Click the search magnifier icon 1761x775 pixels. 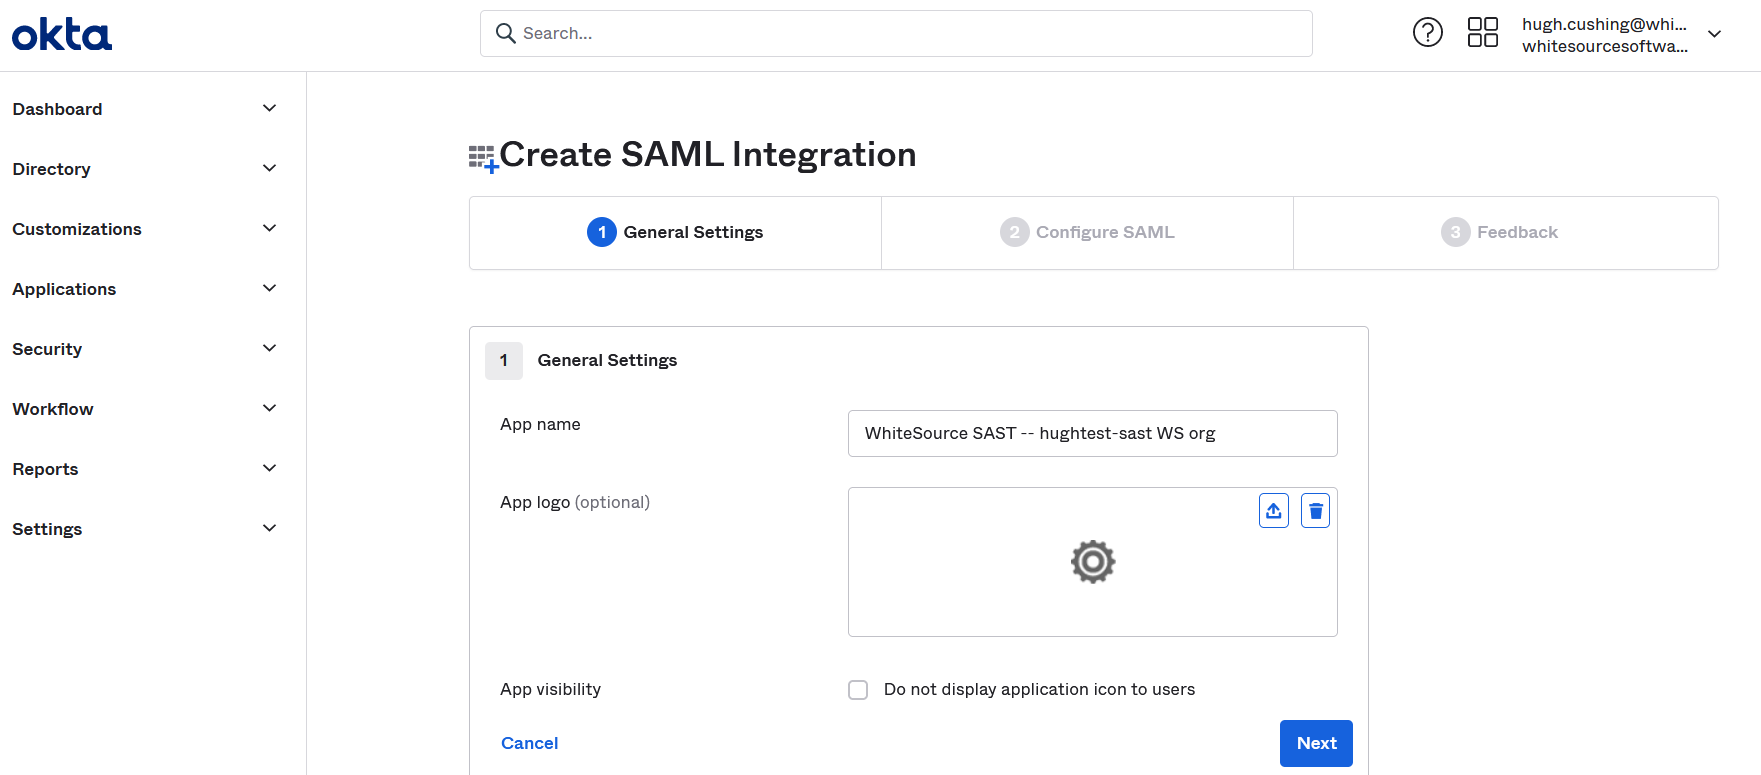tap(506, 34)
